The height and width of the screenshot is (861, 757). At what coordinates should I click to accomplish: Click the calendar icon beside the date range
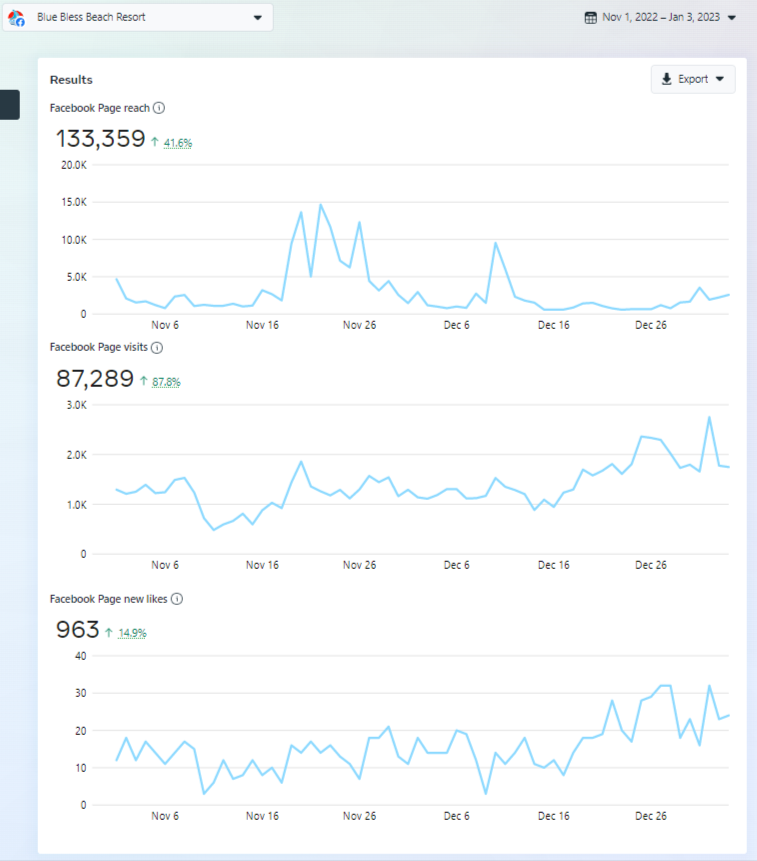click(x=592, y=18)
